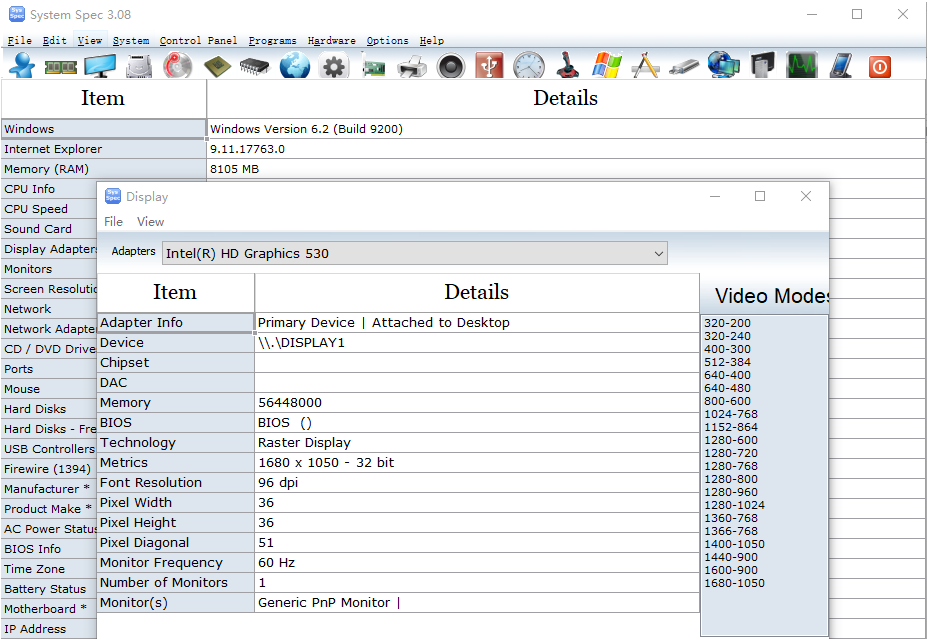Screen dimensions: 927x639
Task: Click the red power button icon
Action: (x=879, y=66)
